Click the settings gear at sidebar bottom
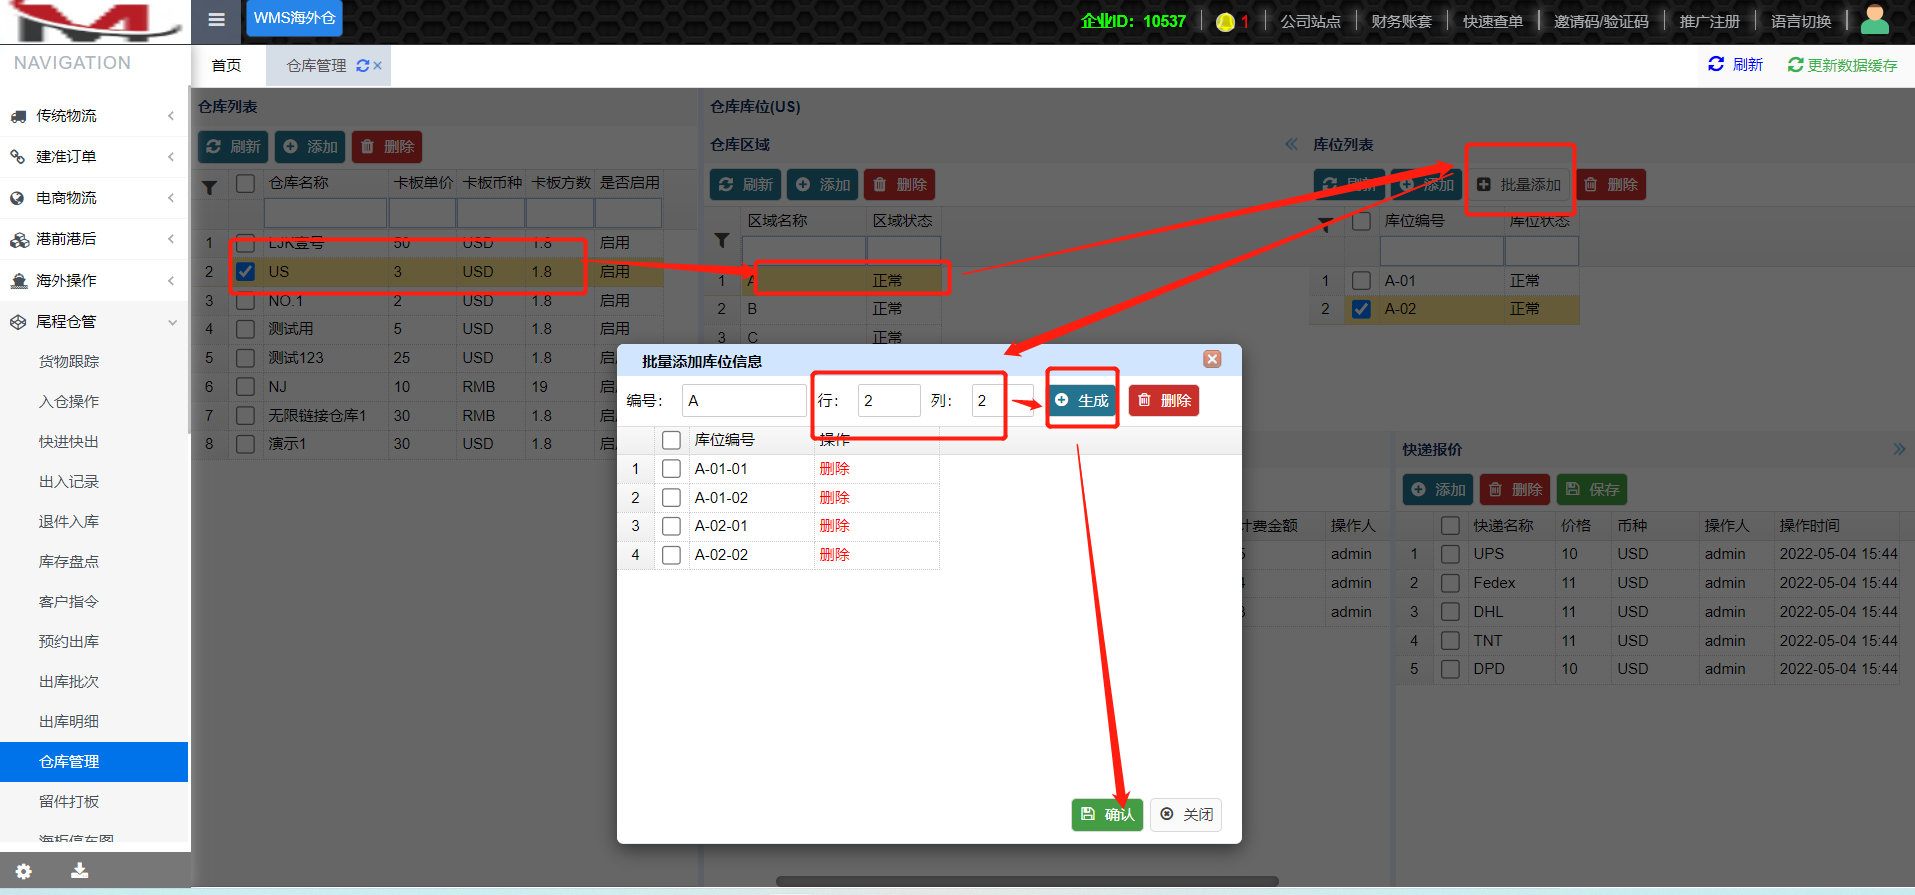Image resolution: width=1915 pixels, height=895 pixels. tap(24, 871)
